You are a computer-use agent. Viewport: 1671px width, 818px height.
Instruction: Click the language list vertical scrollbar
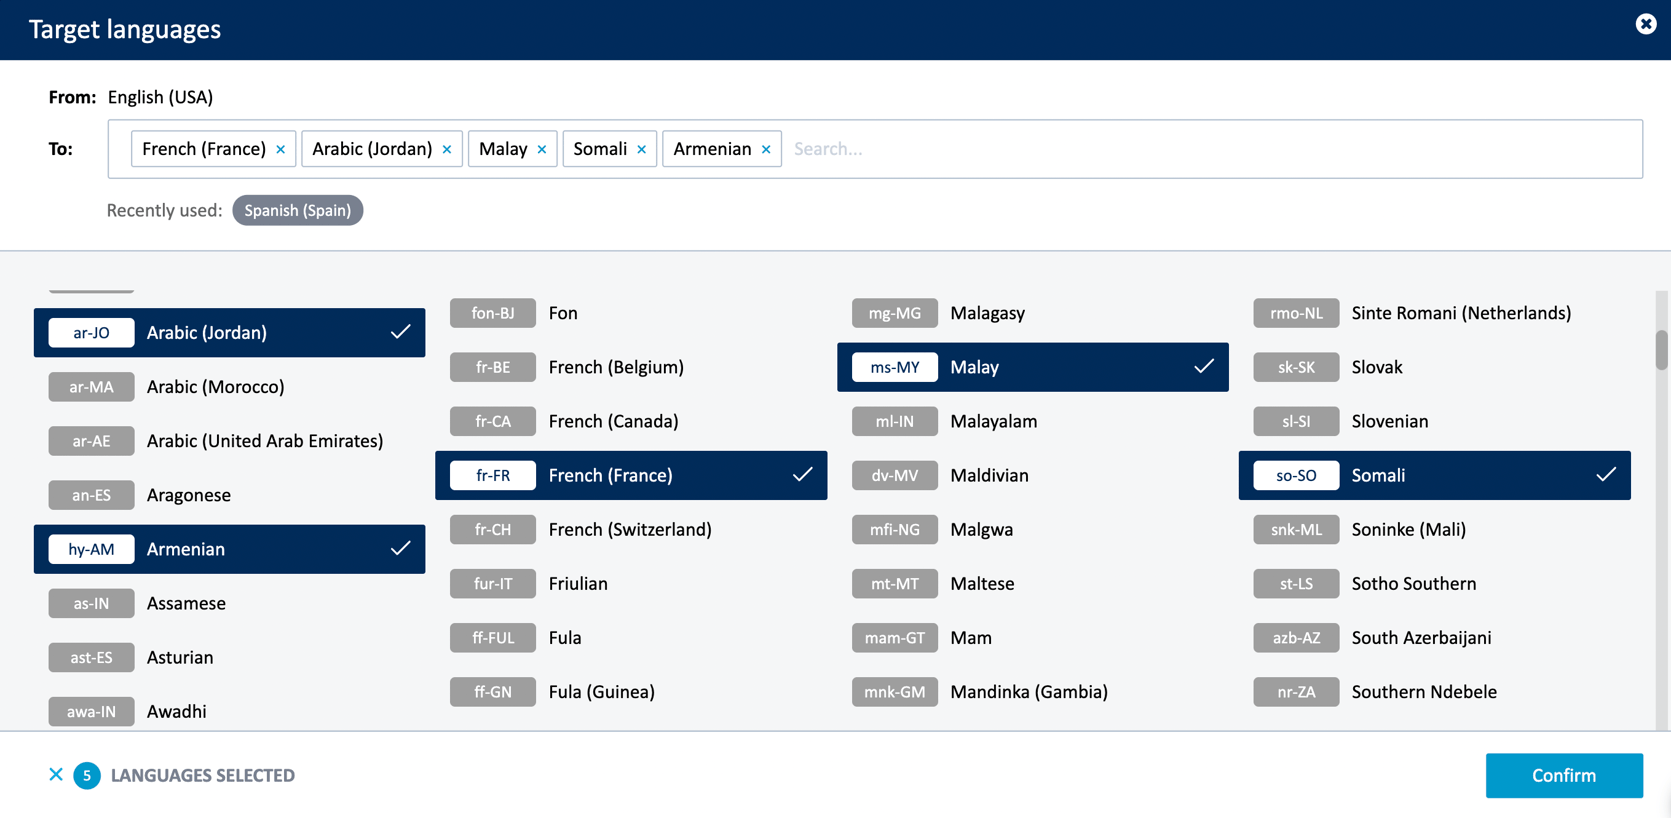point(1661,350)
